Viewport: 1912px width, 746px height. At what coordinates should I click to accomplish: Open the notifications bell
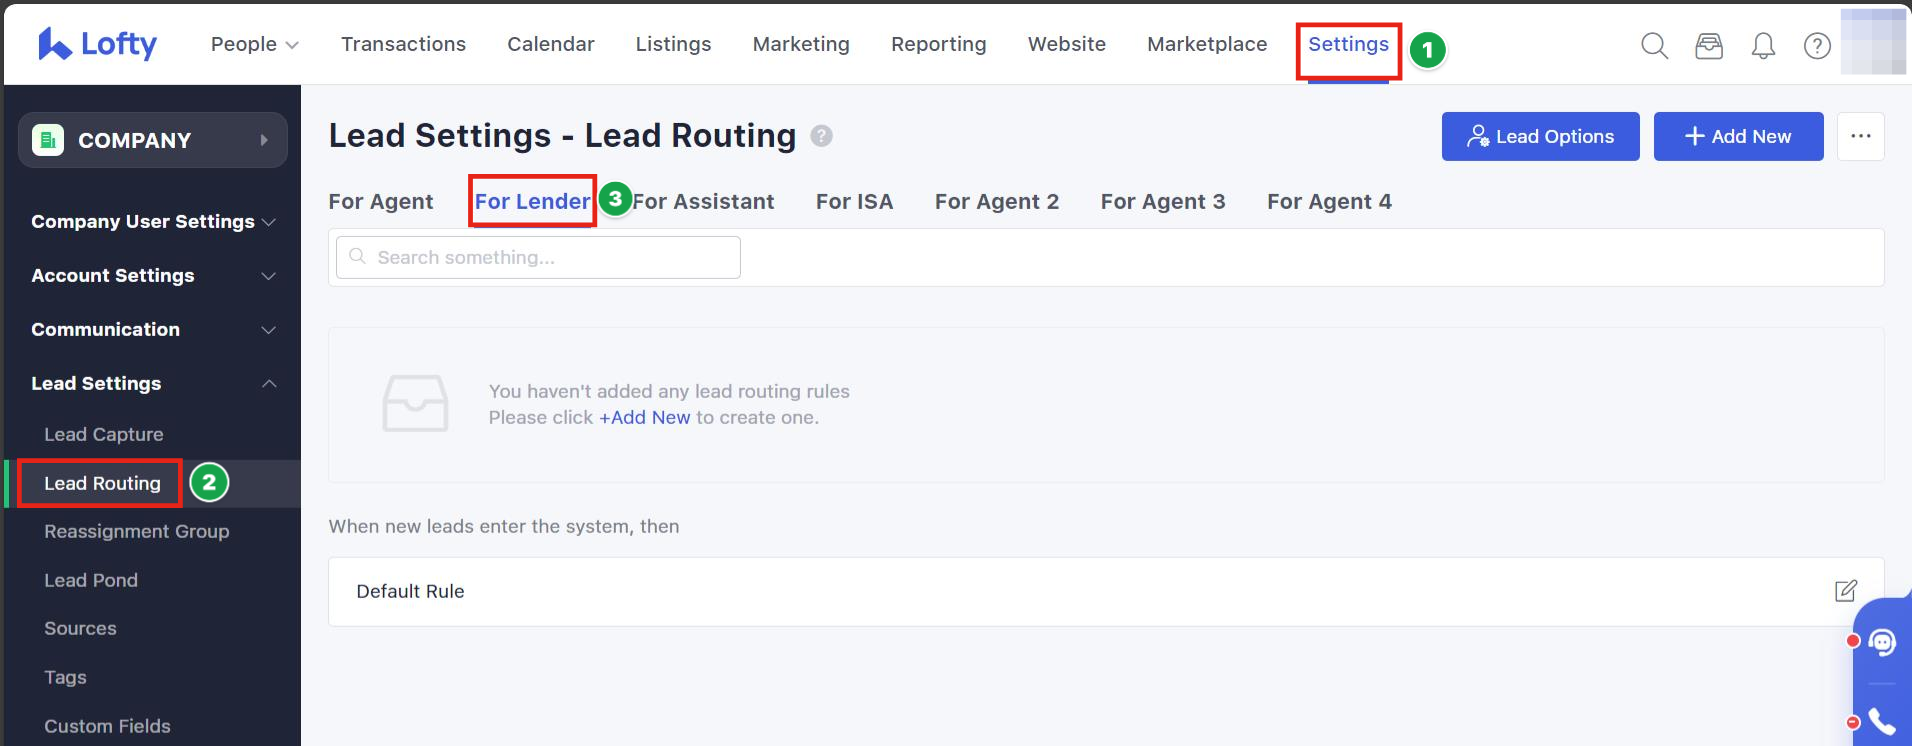(1763, 46)
